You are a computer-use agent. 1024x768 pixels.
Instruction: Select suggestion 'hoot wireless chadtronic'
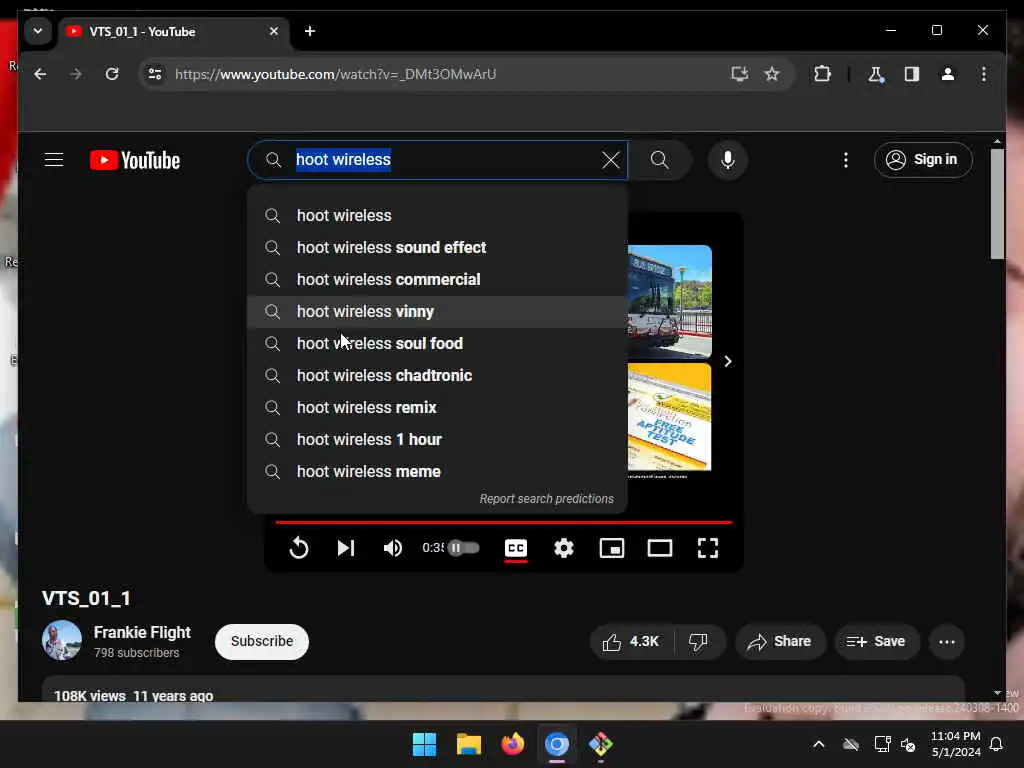(x=437, y=376)
